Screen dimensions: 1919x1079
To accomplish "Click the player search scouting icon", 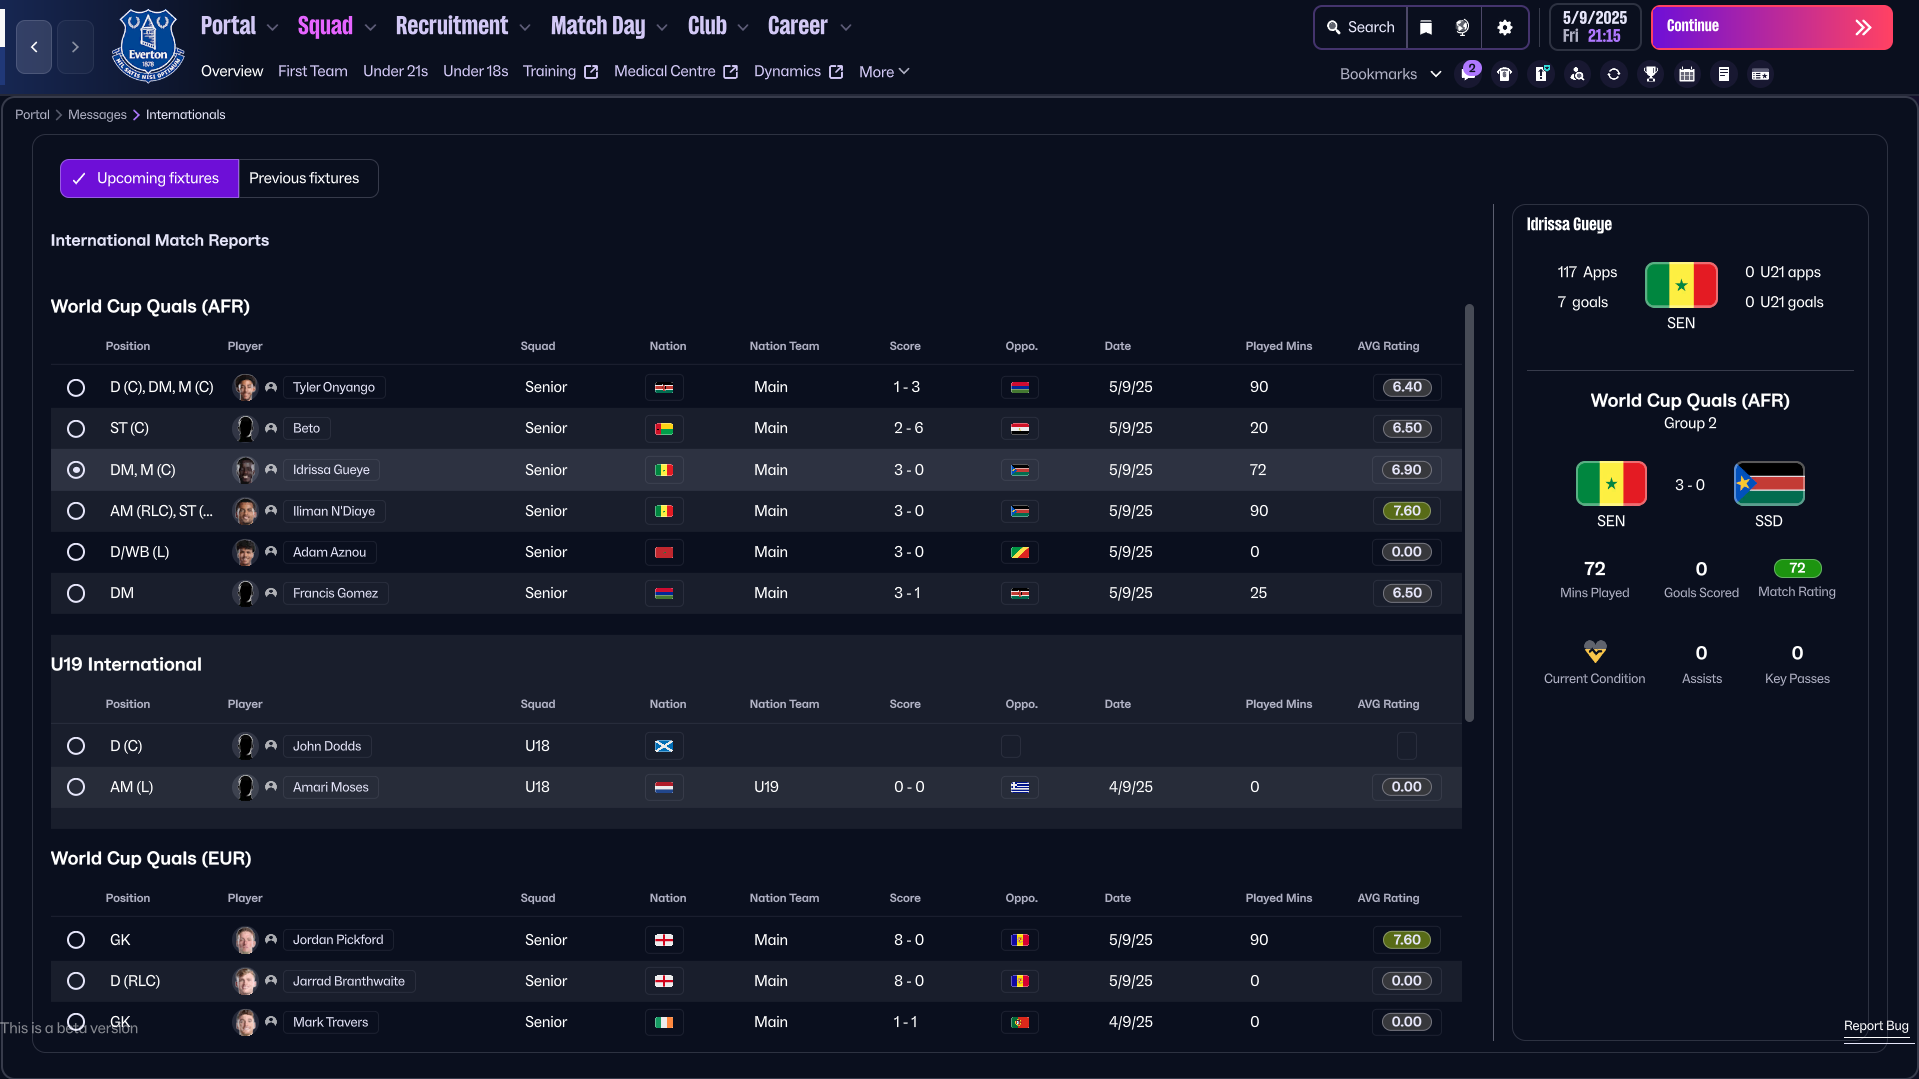I will 1577,74.
